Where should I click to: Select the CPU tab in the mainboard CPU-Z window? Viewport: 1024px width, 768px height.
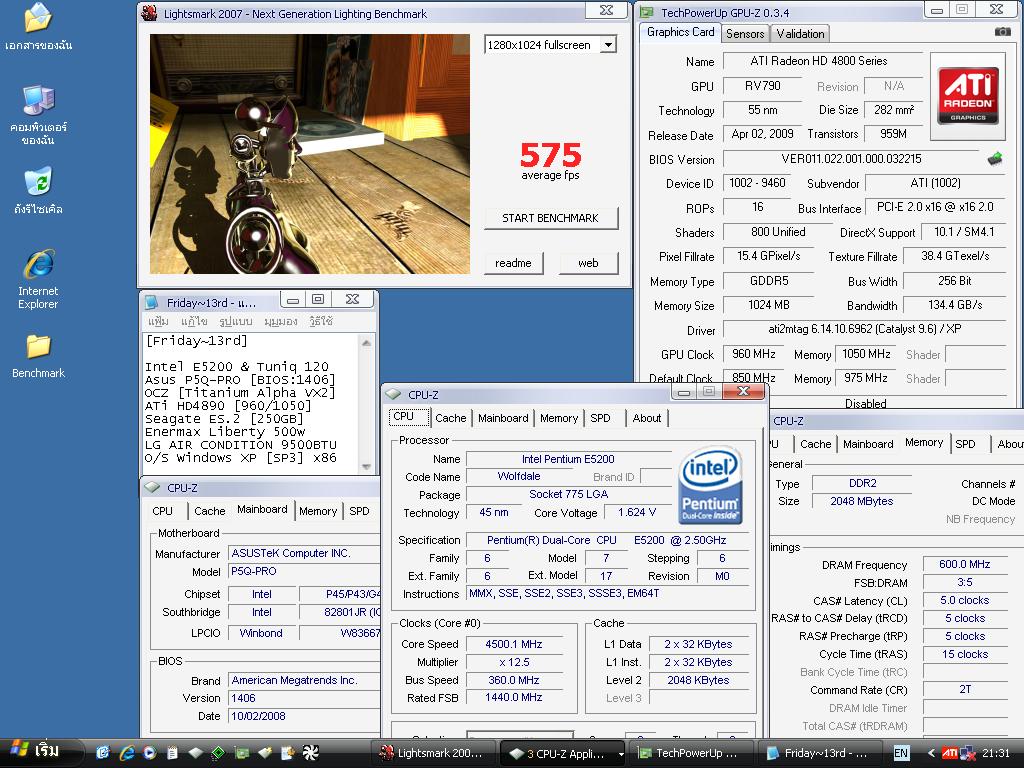pyautogui.click(x=163, y=511)
